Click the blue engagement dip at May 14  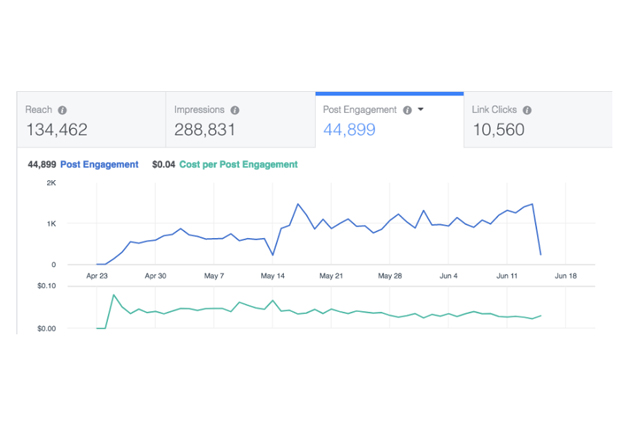[x=273, y=255]
